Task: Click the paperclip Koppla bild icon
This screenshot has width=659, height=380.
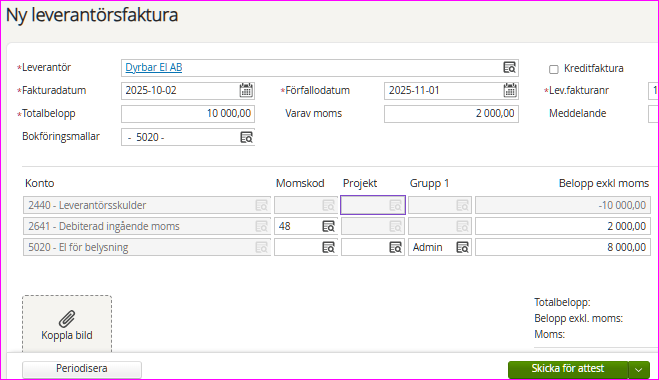Action: pos(67,319)
